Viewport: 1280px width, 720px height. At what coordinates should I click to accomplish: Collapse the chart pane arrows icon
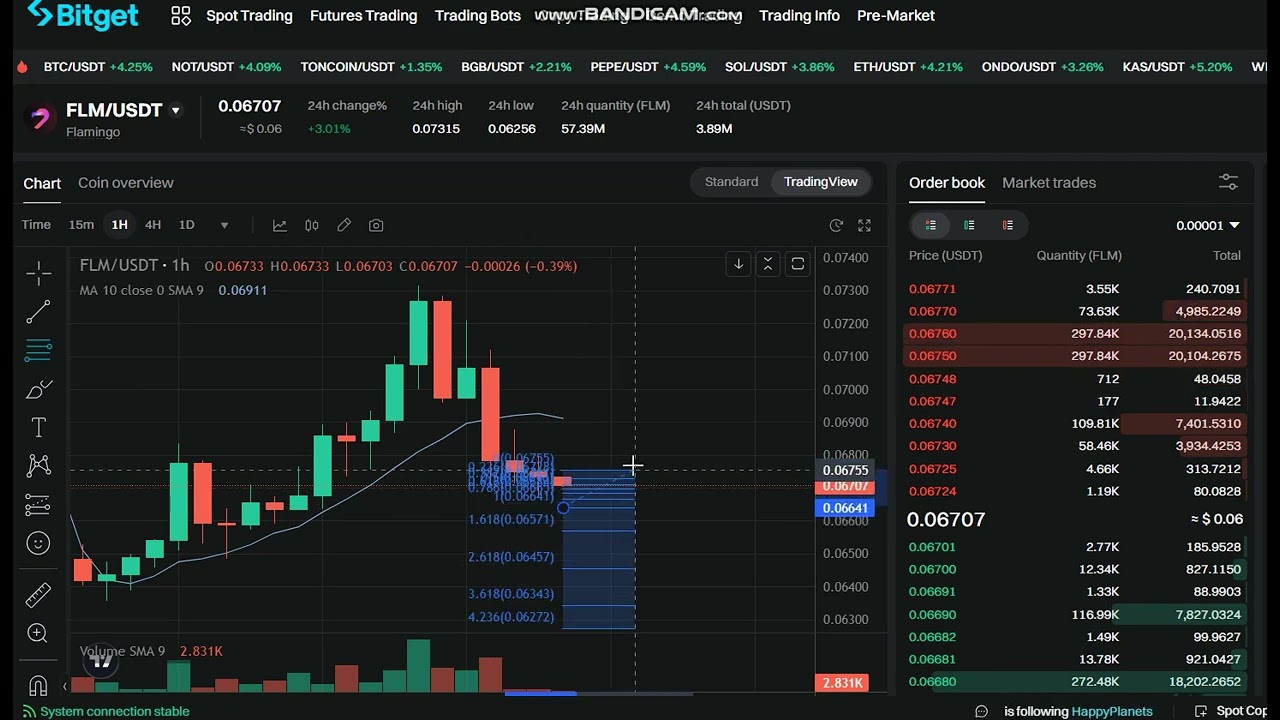(768, 264)
